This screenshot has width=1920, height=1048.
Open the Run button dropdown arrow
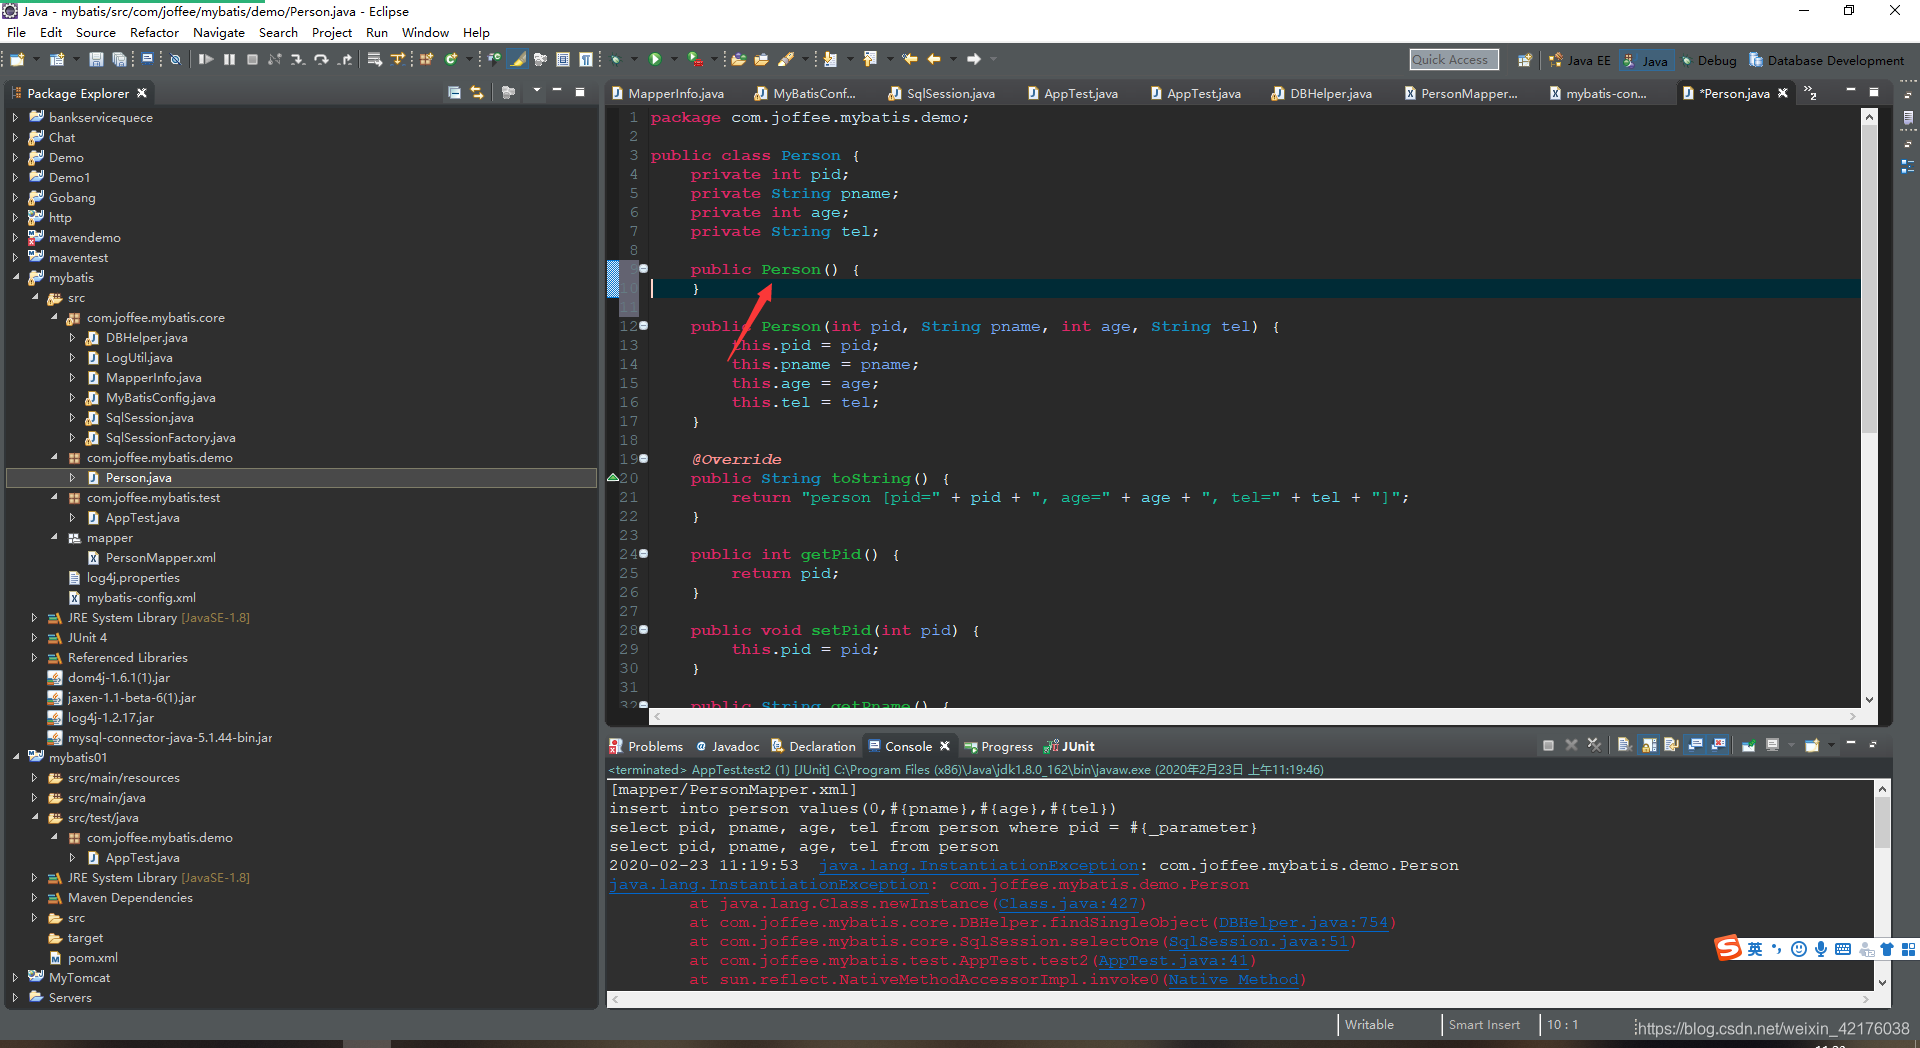point(674,59)
